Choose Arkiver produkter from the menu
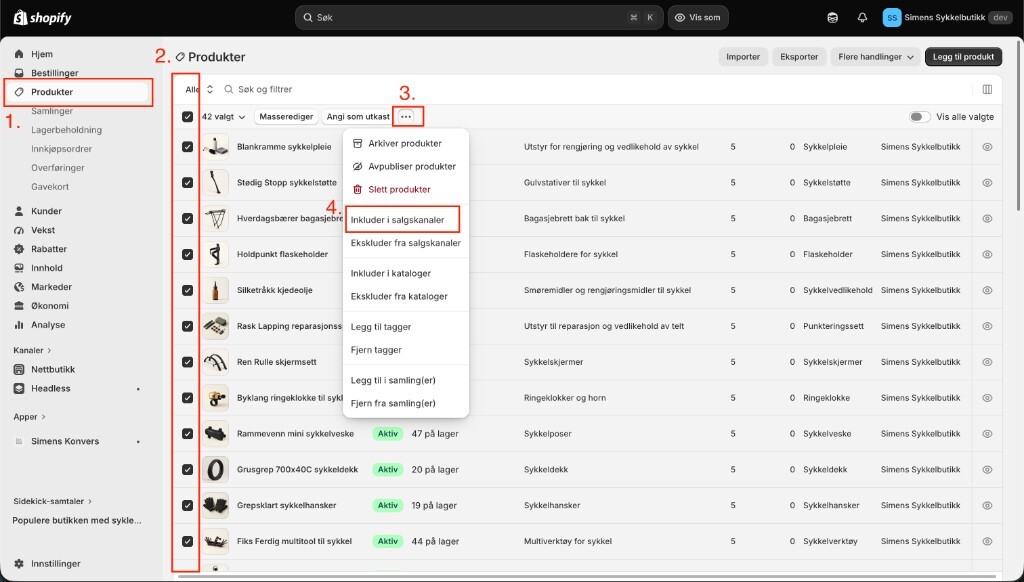1024x582 pixels. coord(406,143)
